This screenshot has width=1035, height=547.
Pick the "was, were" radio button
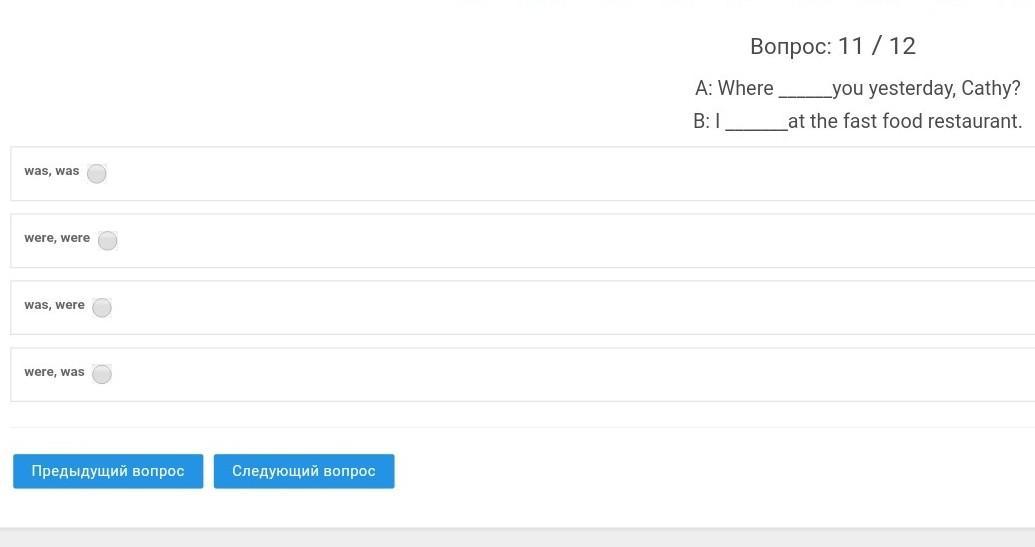(102, 307)
